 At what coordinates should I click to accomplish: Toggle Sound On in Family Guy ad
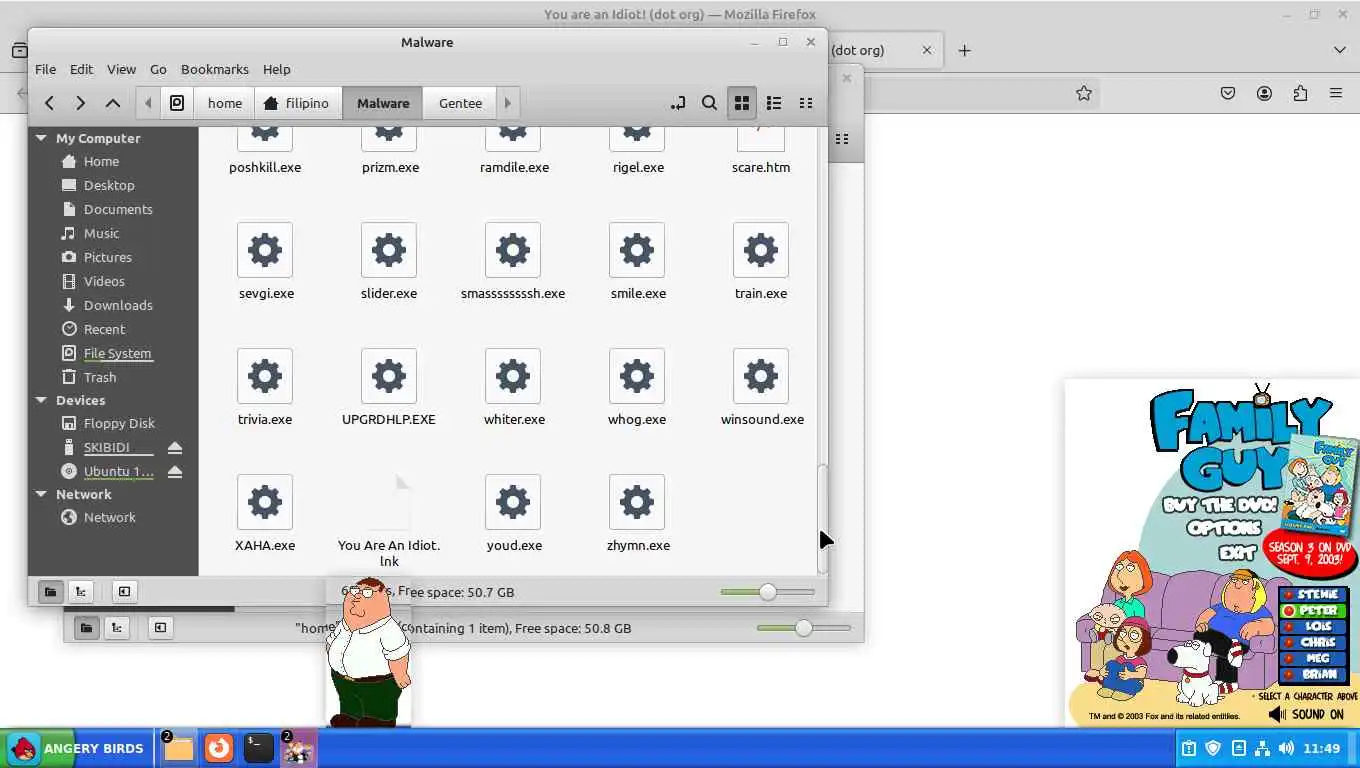(x=1306, y=714)
